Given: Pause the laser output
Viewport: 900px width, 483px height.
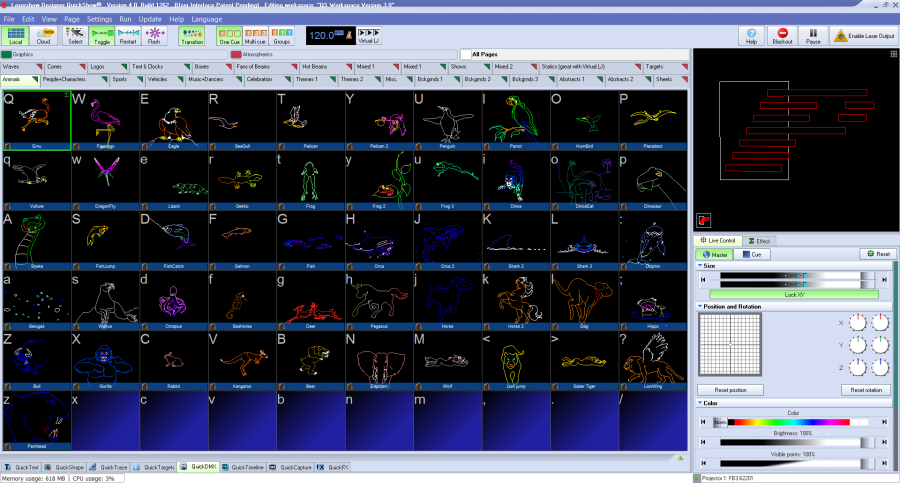Looking at the screenshot, I should (x=813, y=36).
